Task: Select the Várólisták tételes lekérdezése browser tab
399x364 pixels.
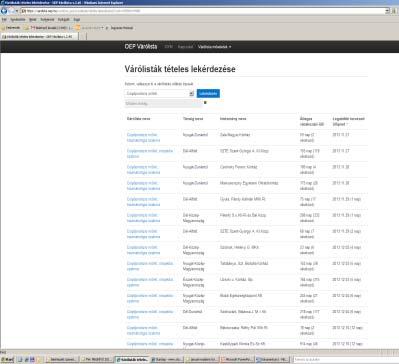Action: [x=39, y=37]
